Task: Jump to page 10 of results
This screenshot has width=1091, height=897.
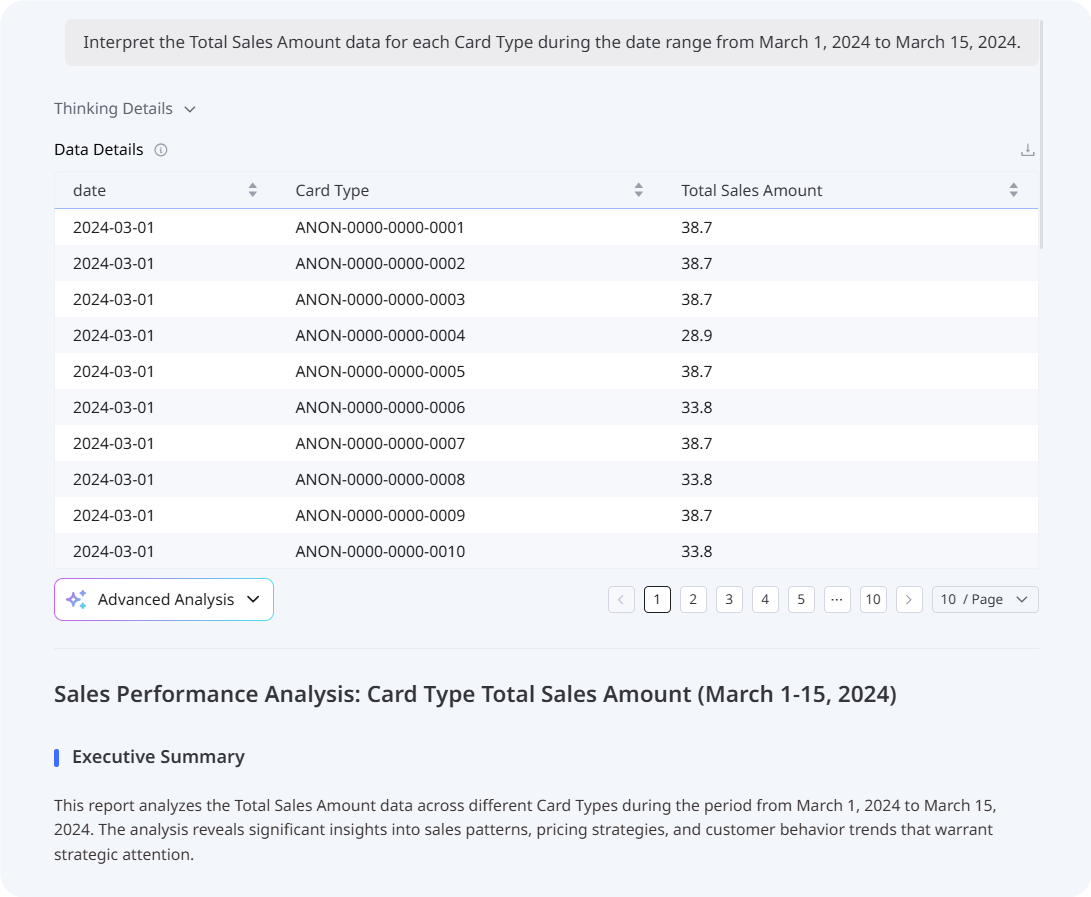Action: pyautogui.click(x=873, y=599)
